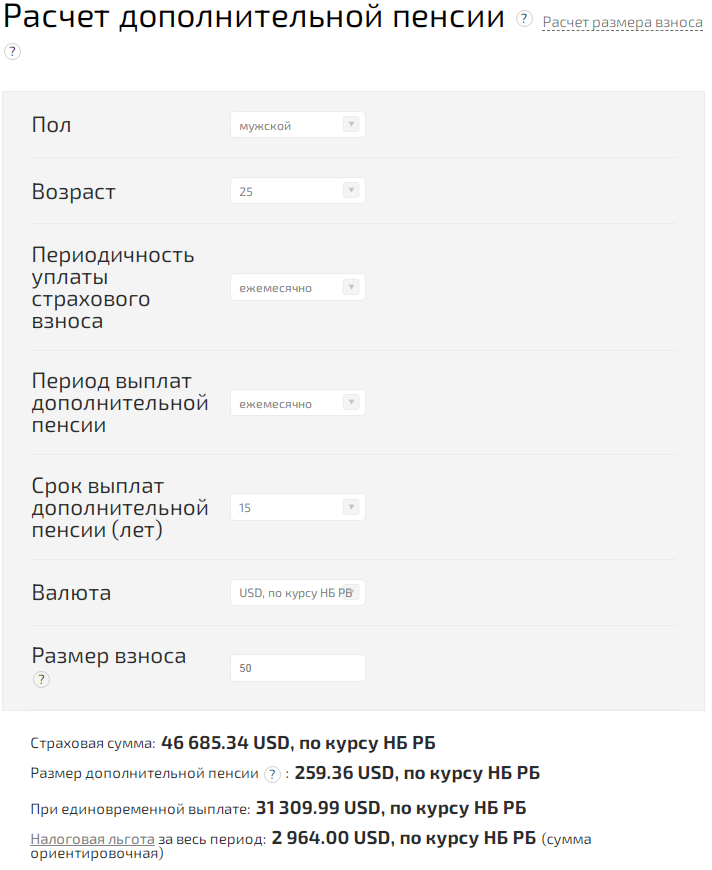Open Периодичность уплаты страхового взноса dropdown

[x=297, y=287]
